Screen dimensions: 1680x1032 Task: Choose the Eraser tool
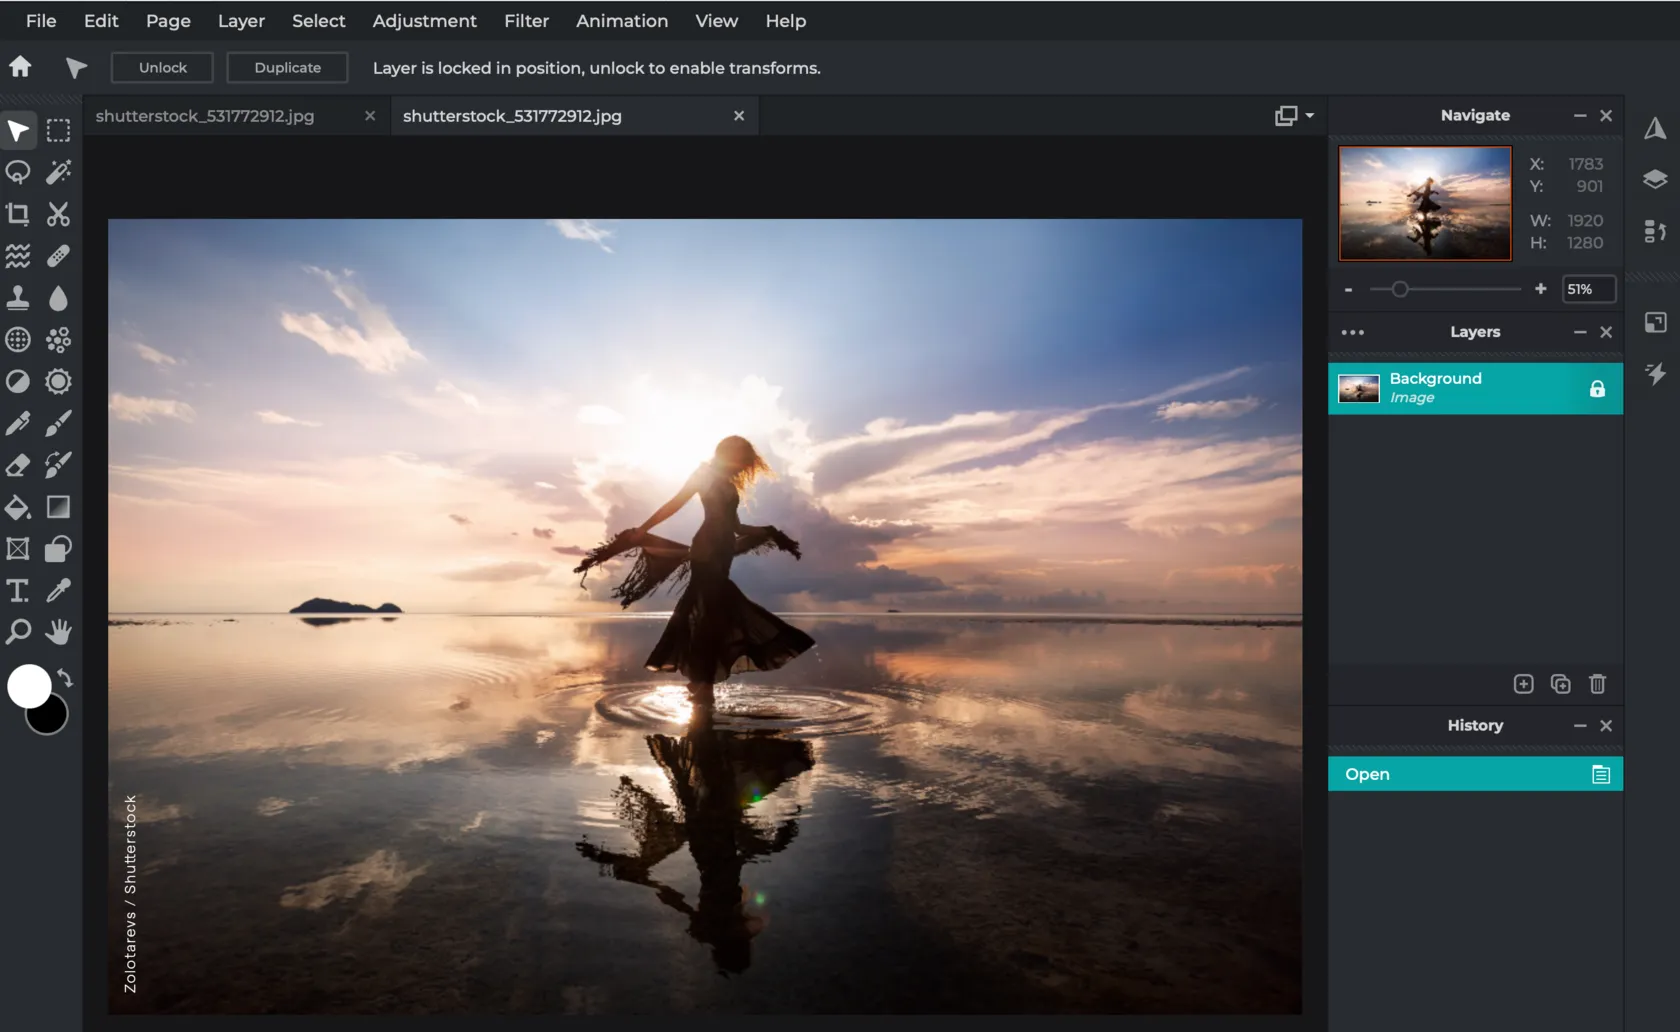(18, 465)
